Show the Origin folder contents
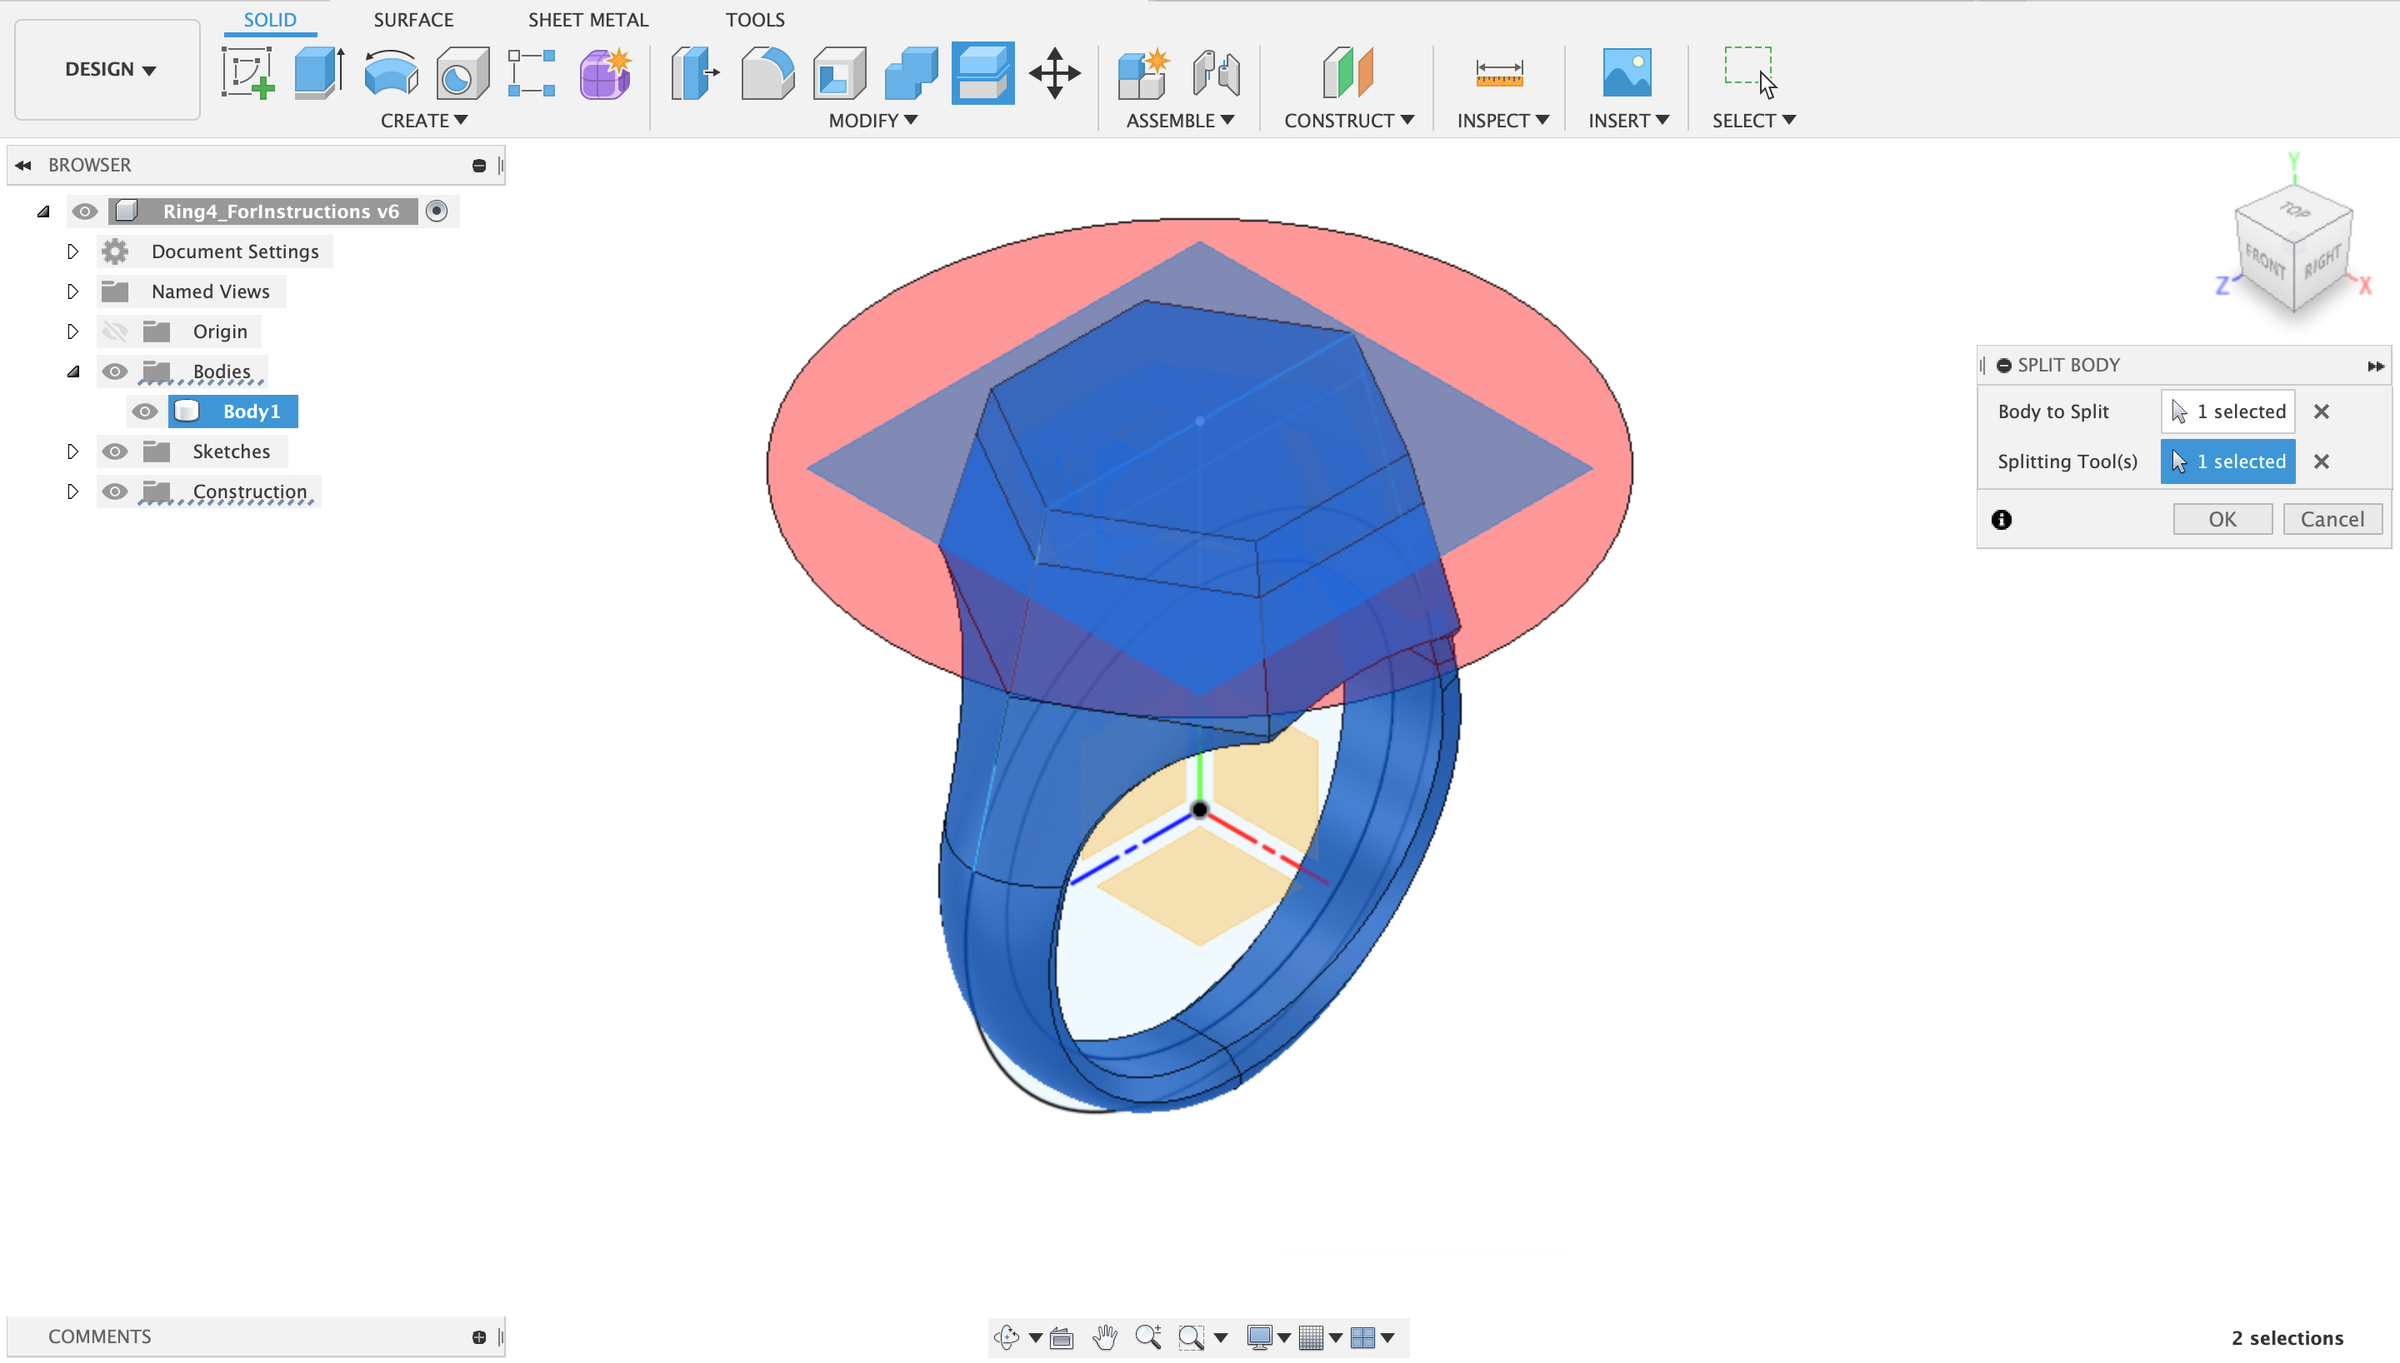Image resolution: width=2400 pixels, height=1363 pixels. tap(72, 331)
